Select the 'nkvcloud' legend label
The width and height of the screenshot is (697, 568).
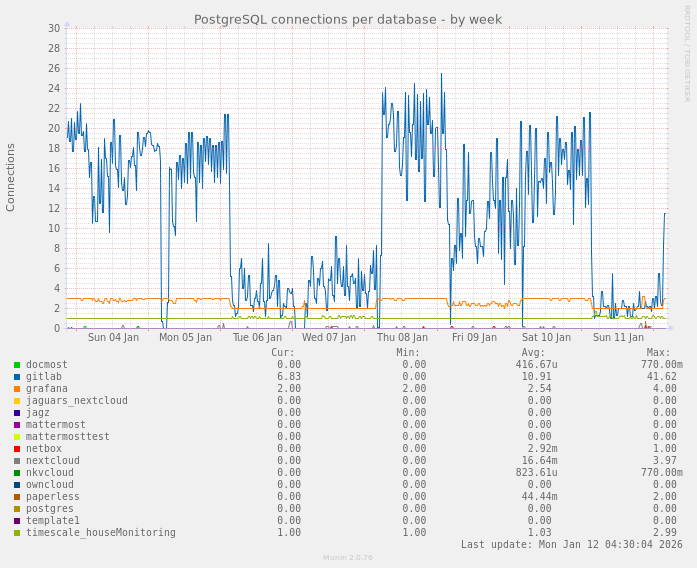(50, 472)
